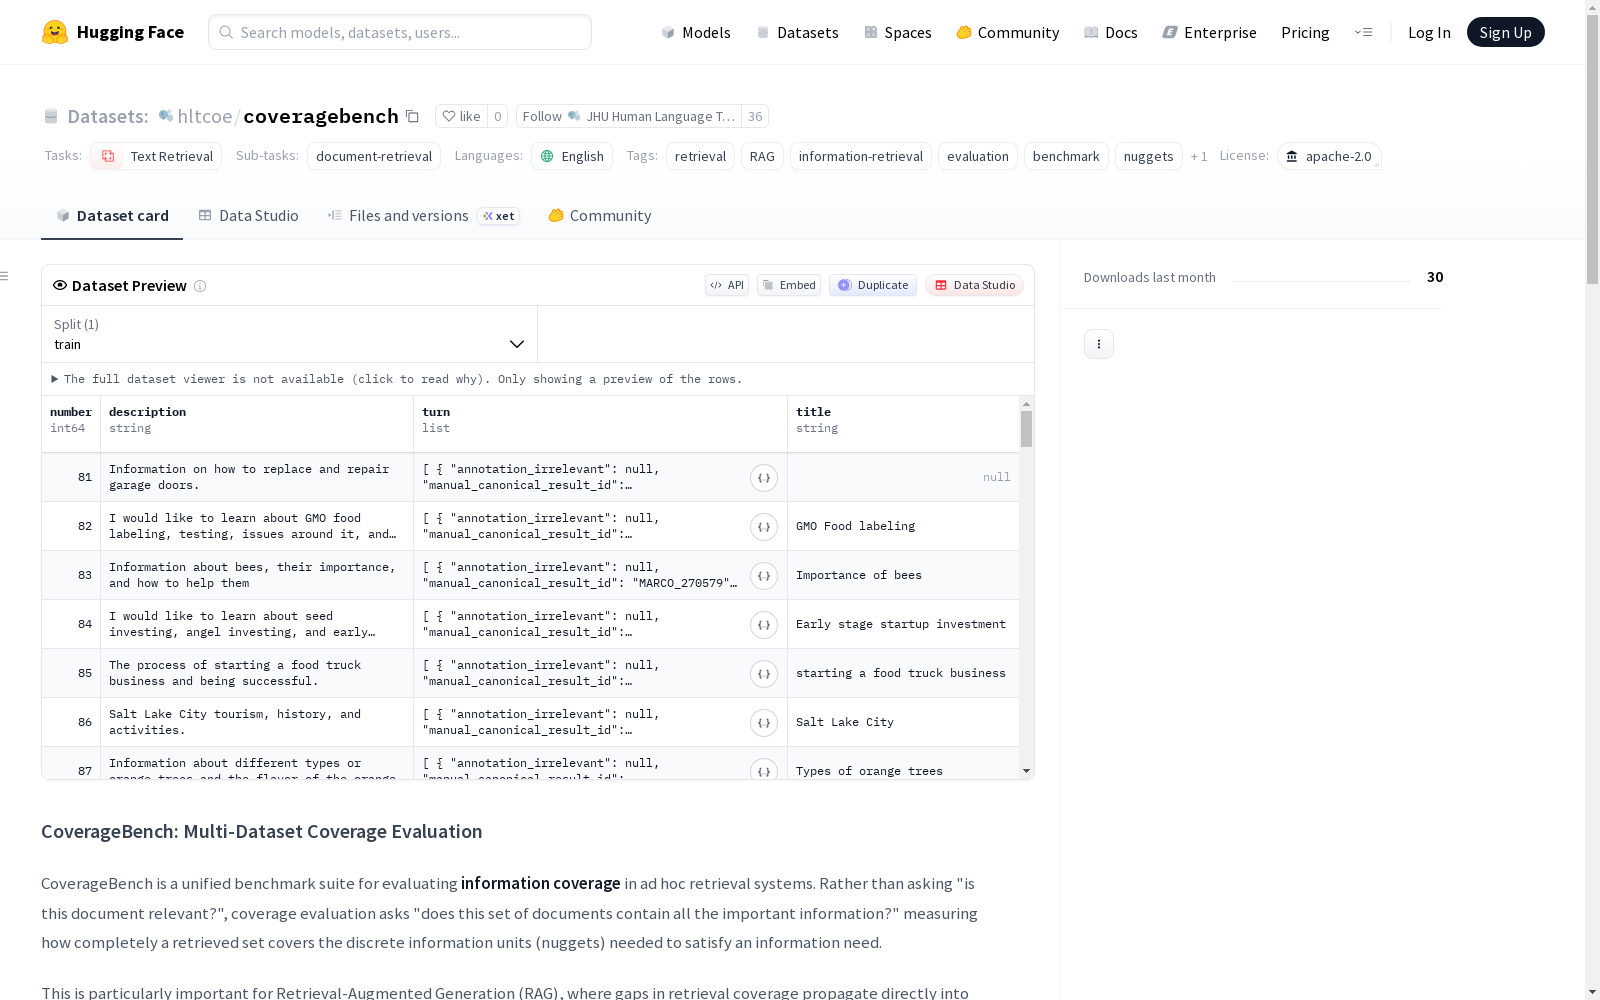Open the collapsed table of contents icon
Image resolution: width=1600 pixels, height=1000 pixels.
[x=5, y=276]
